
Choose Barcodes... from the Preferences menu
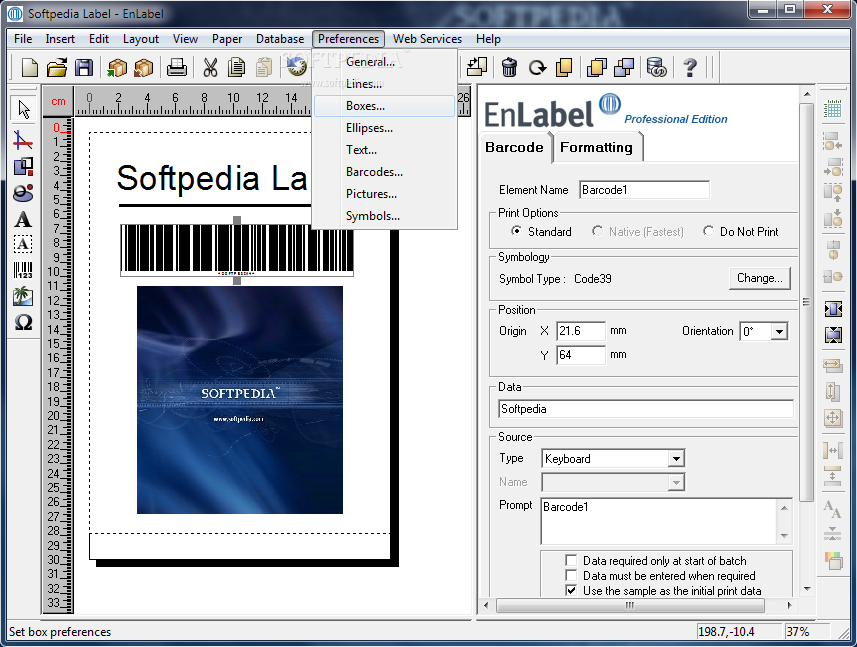(384, 172)
